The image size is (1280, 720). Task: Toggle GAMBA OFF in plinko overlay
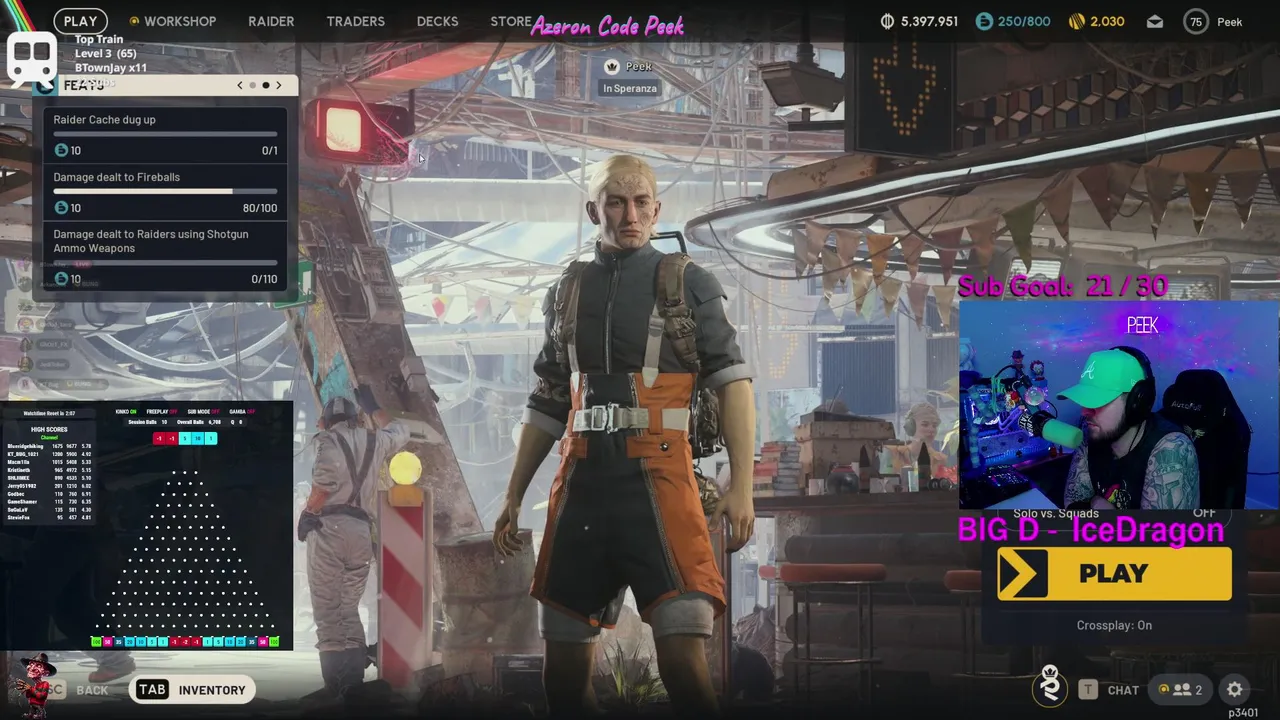pos(241,412)
